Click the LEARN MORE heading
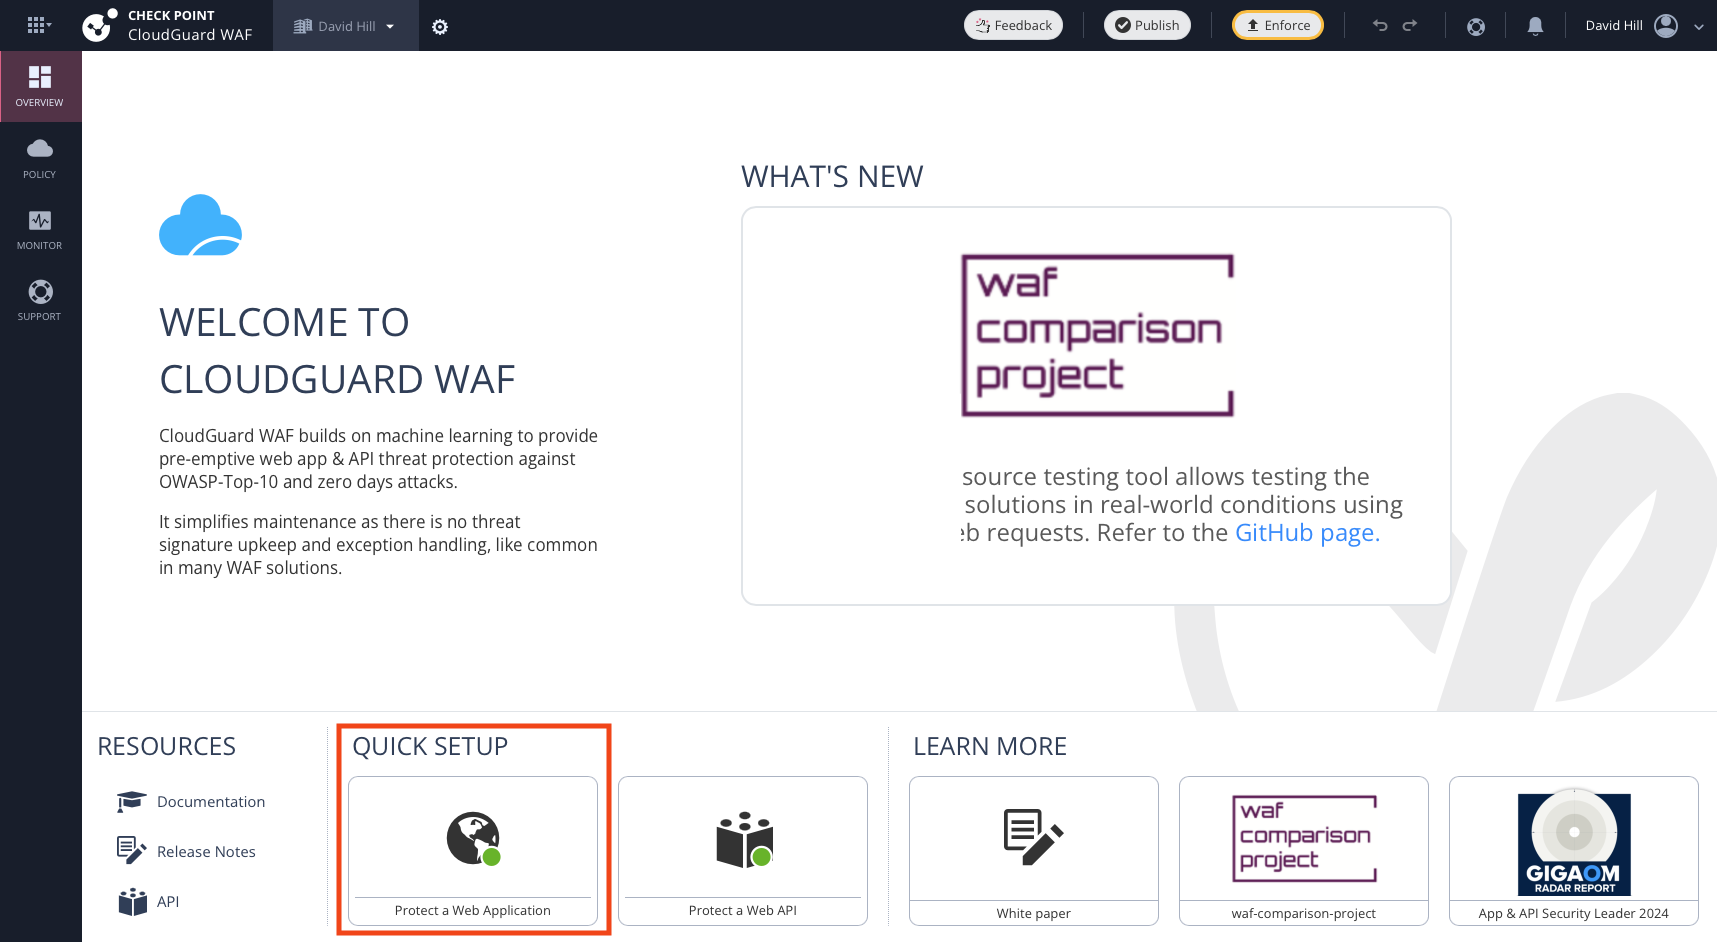 point(990,747)
